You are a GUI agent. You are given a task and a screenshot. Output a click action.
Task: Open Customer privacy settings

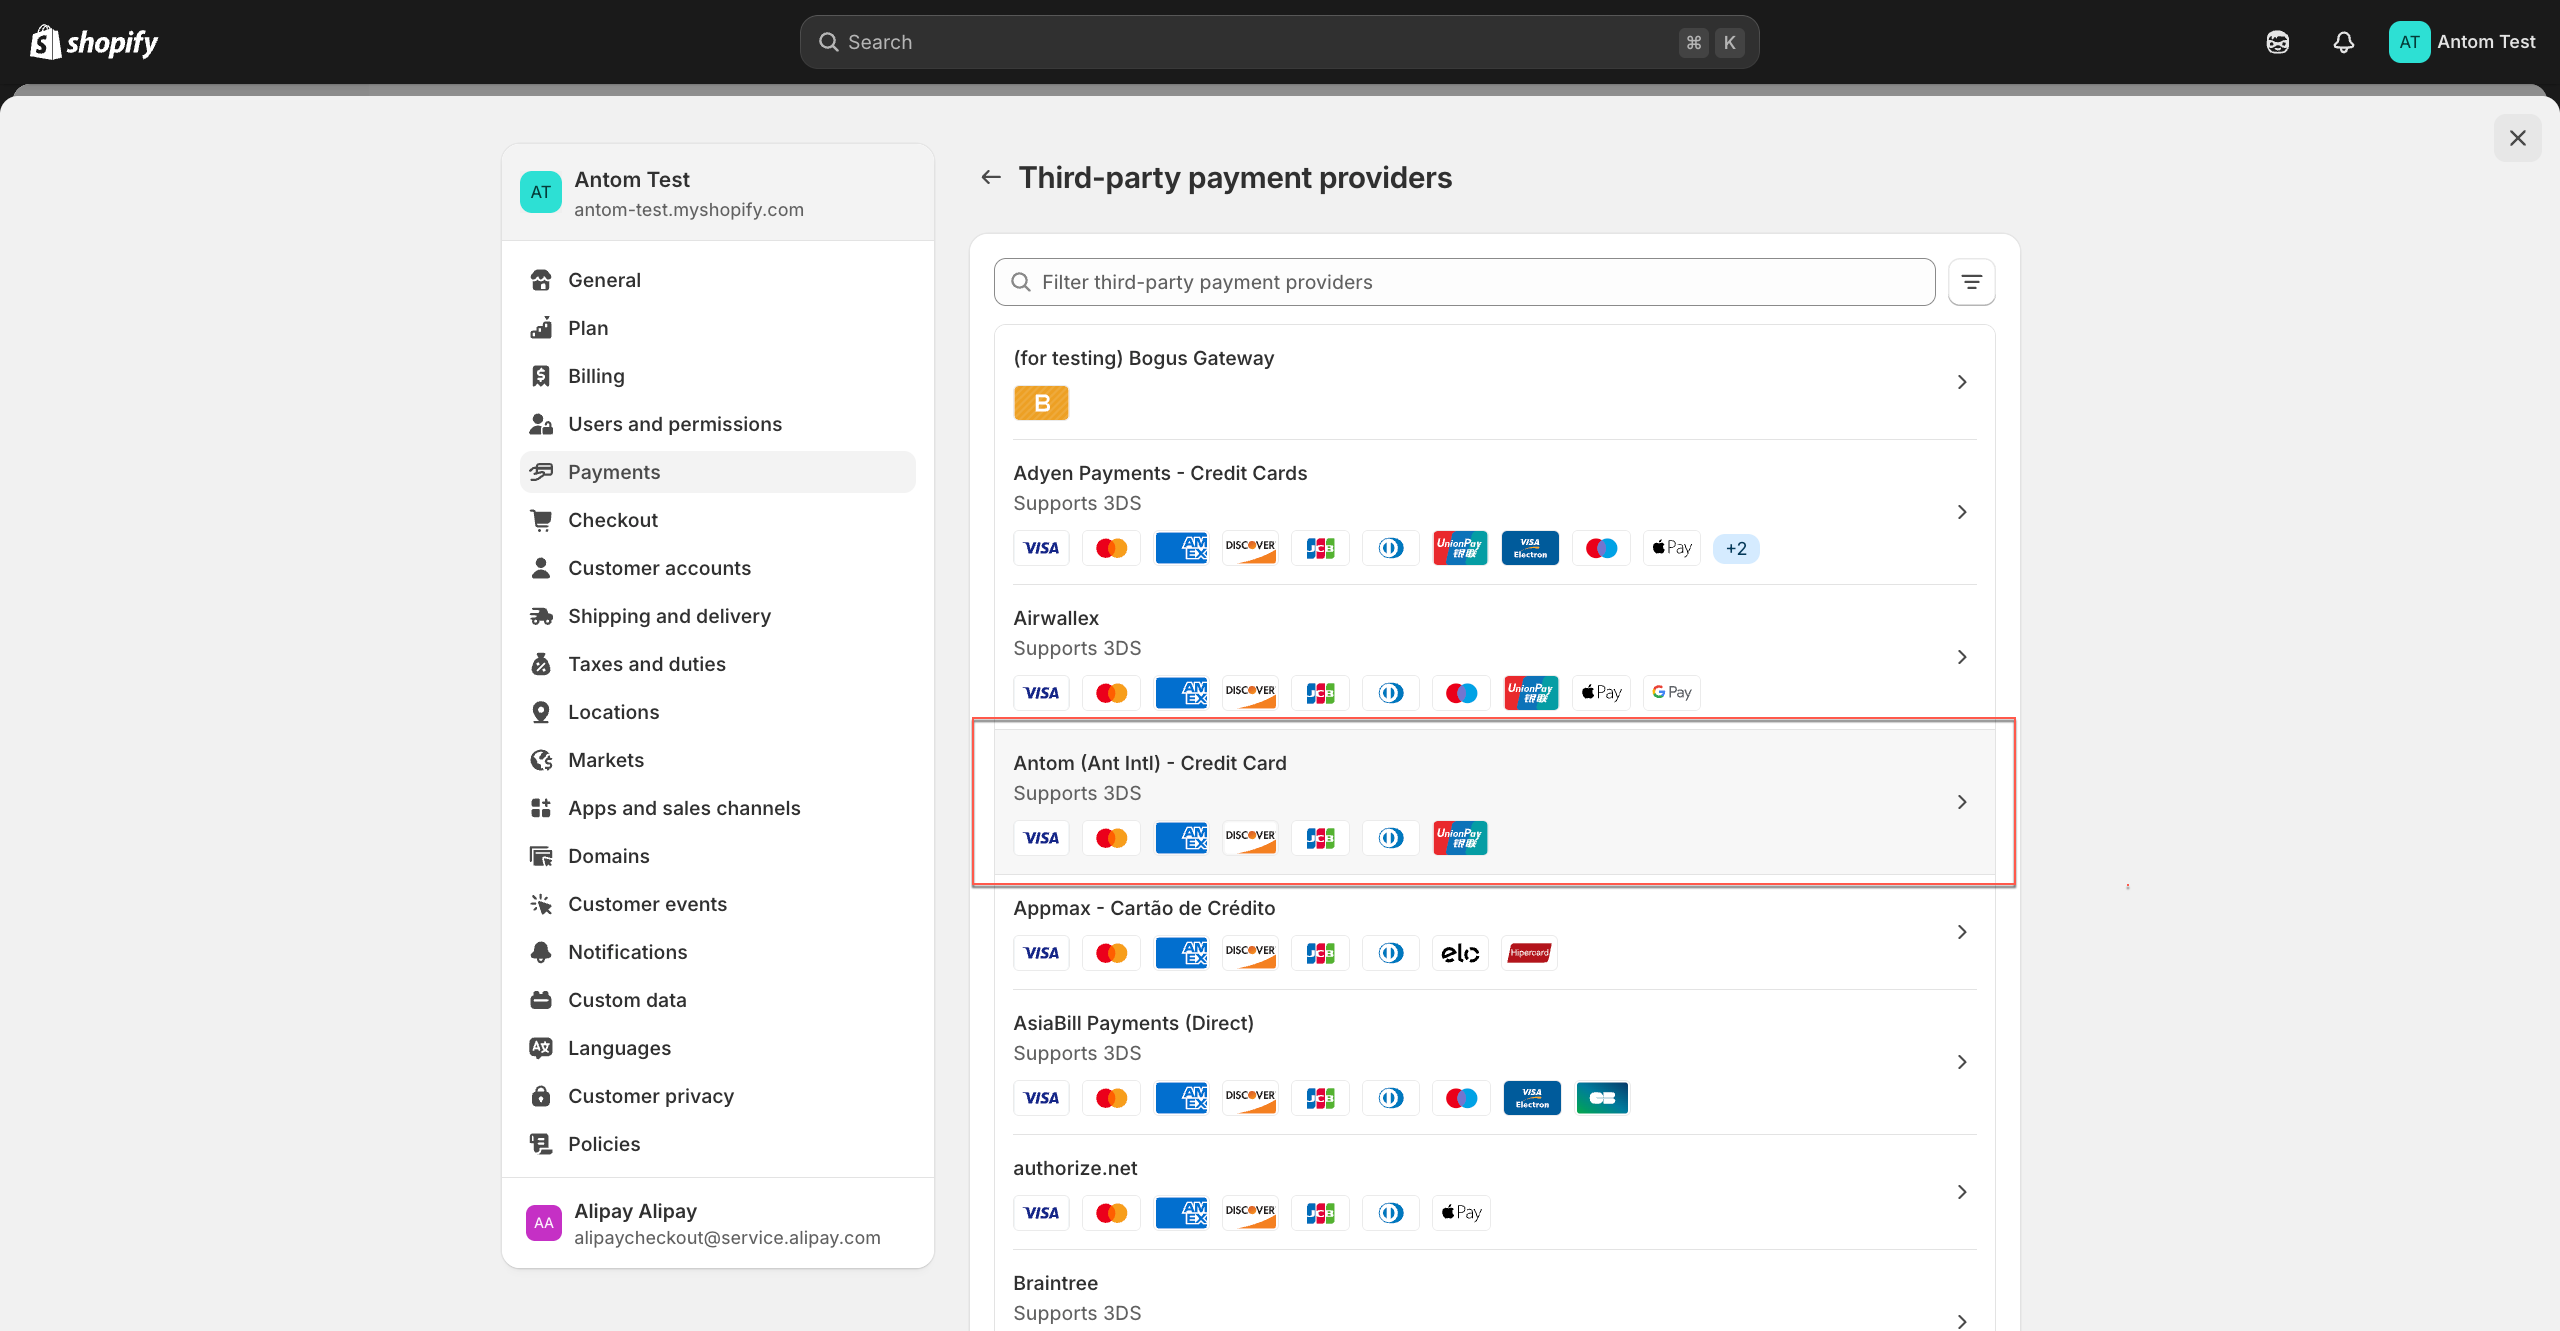tap(718, 1096)
